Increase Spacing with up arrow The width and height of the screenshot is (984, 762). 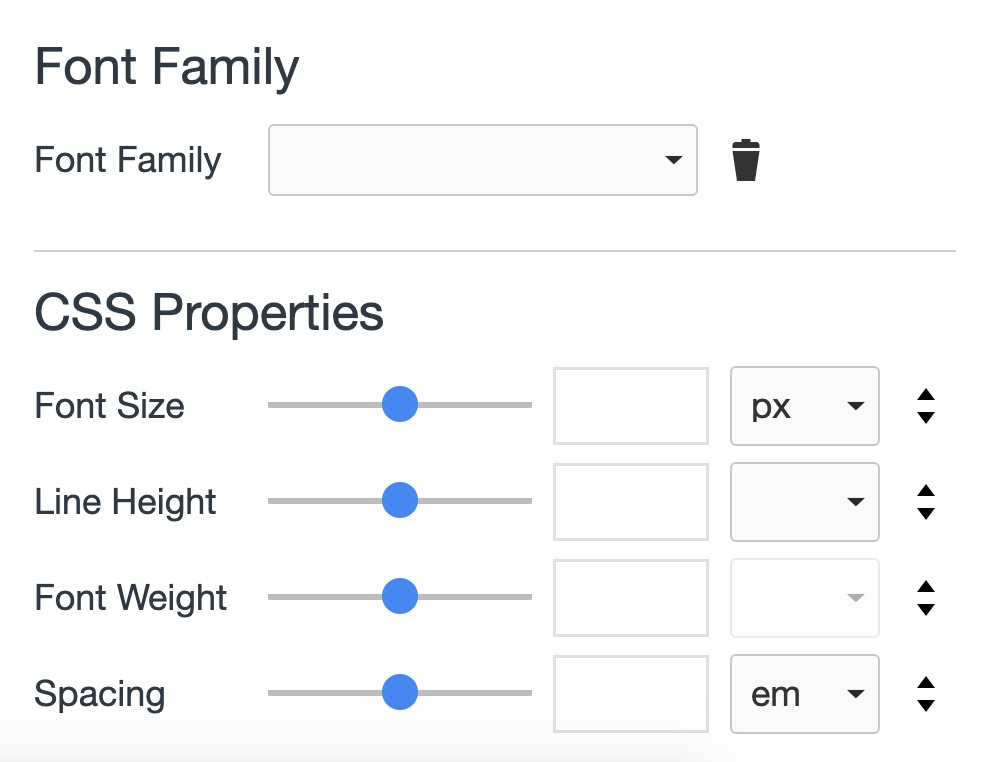click(x=926, y=683)
